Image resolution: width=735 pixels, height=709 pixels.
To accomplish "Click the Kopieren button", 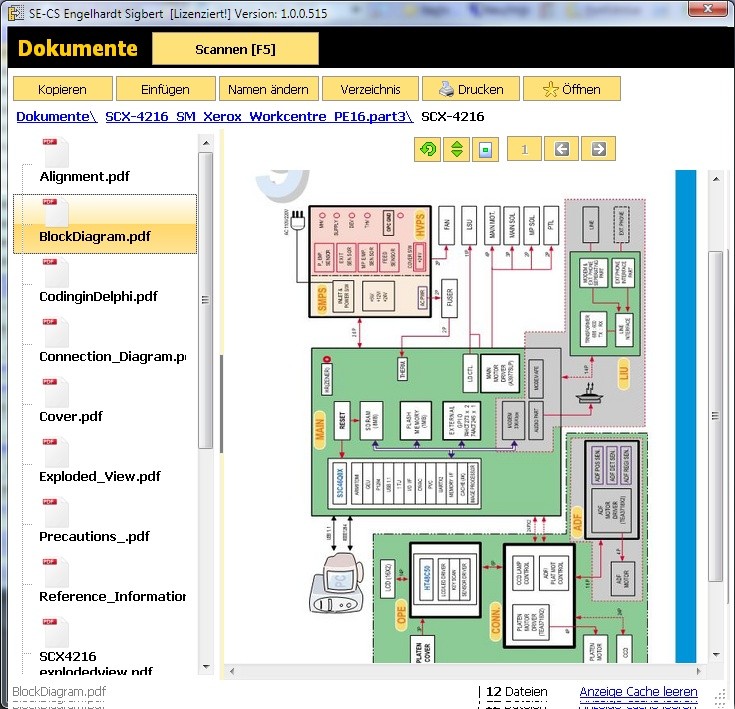I will tap(62, 89).
